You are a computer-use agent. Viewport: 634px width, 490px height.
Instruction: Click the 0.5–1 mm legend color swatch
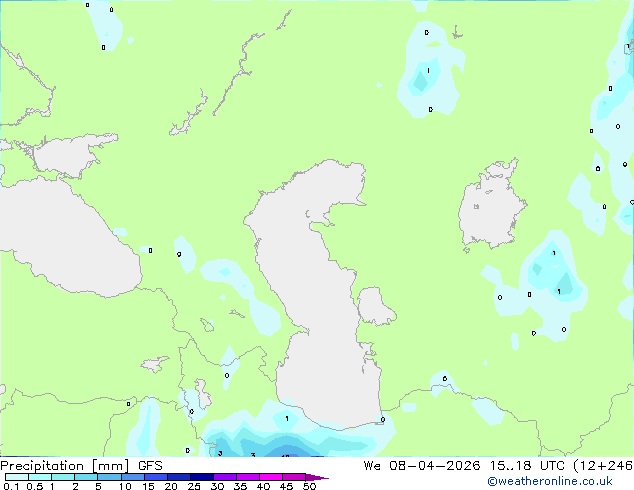[40, 477]
